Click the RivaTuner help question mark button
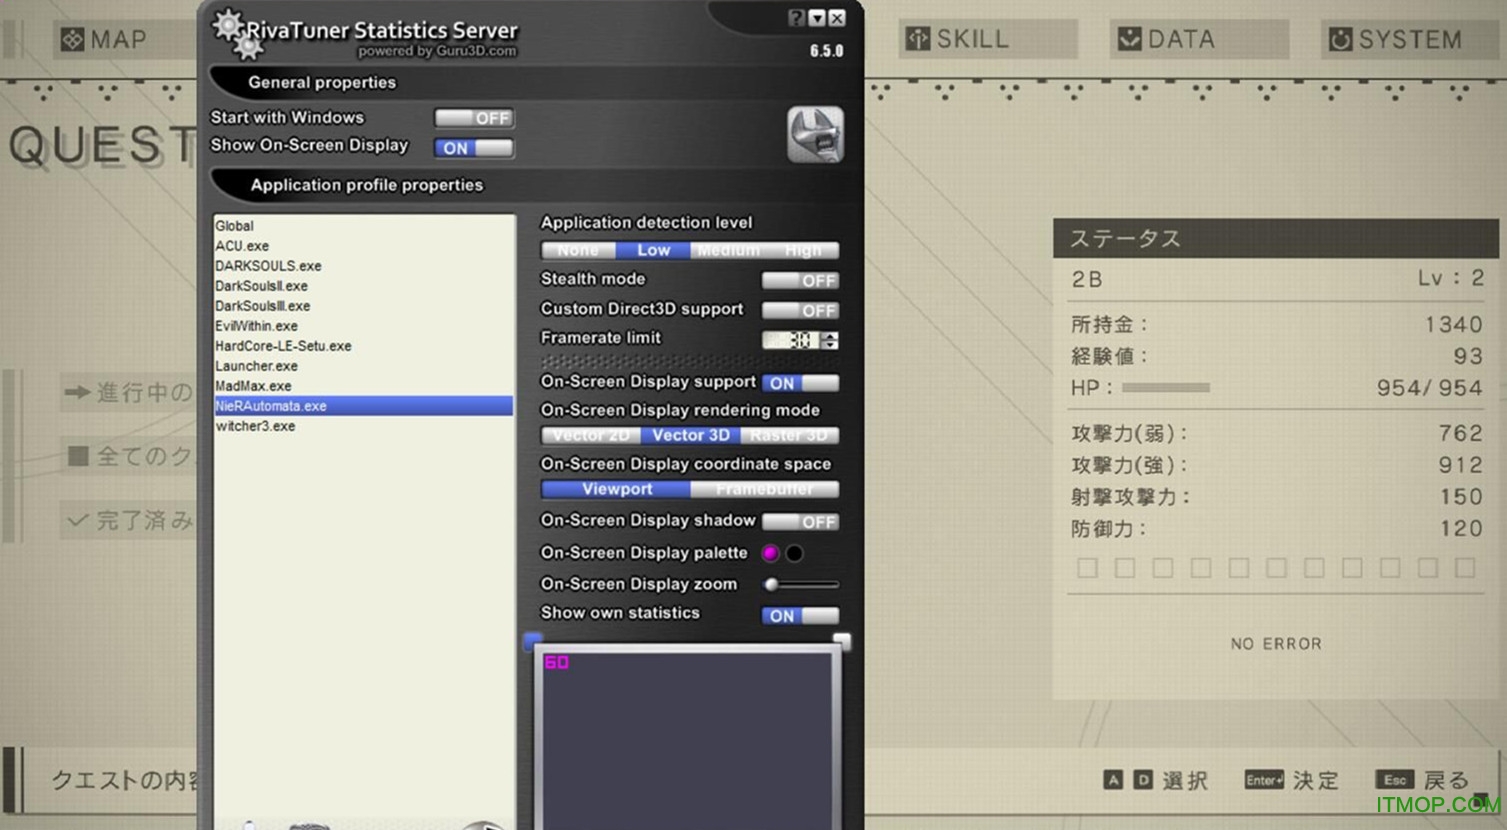The width and height of the screenshot is (1507, 830). point(796,18)
